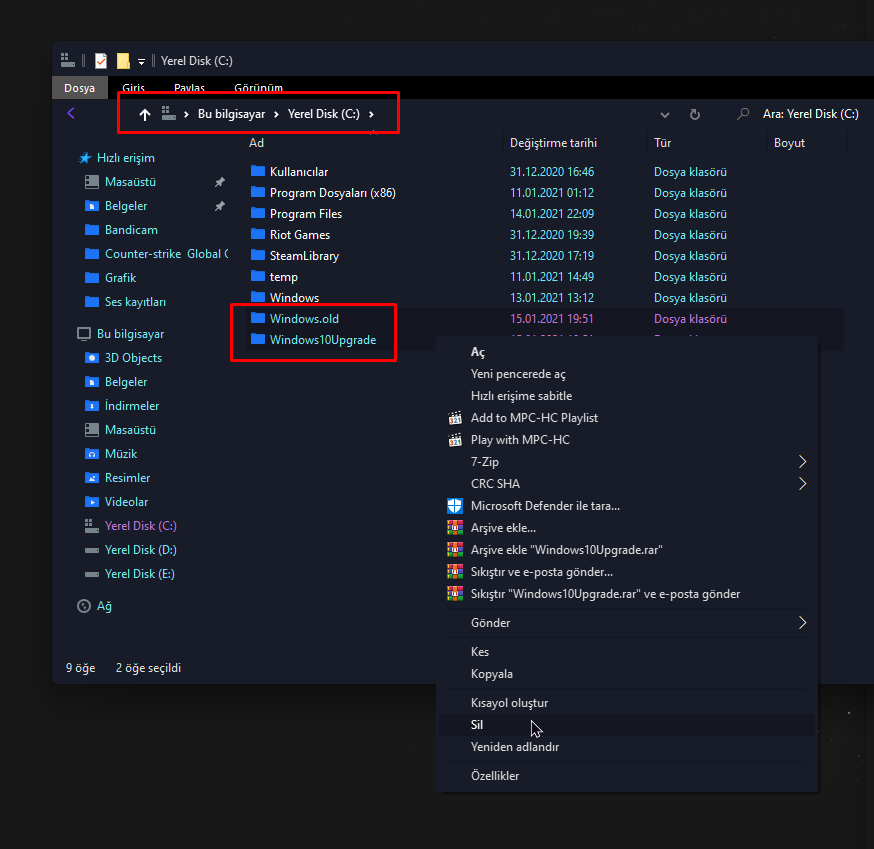This screenshot has height=849, width=874.
Task: Choose Aç in the context menu
Action: pos(478,352)
